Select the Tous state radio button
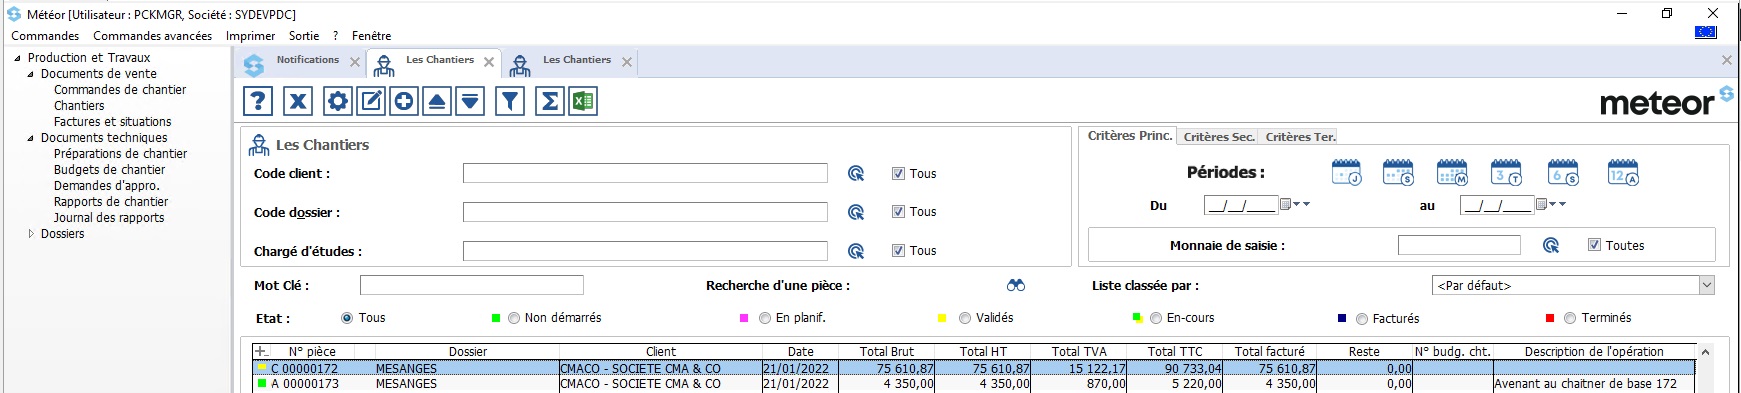 pos(347,318)
